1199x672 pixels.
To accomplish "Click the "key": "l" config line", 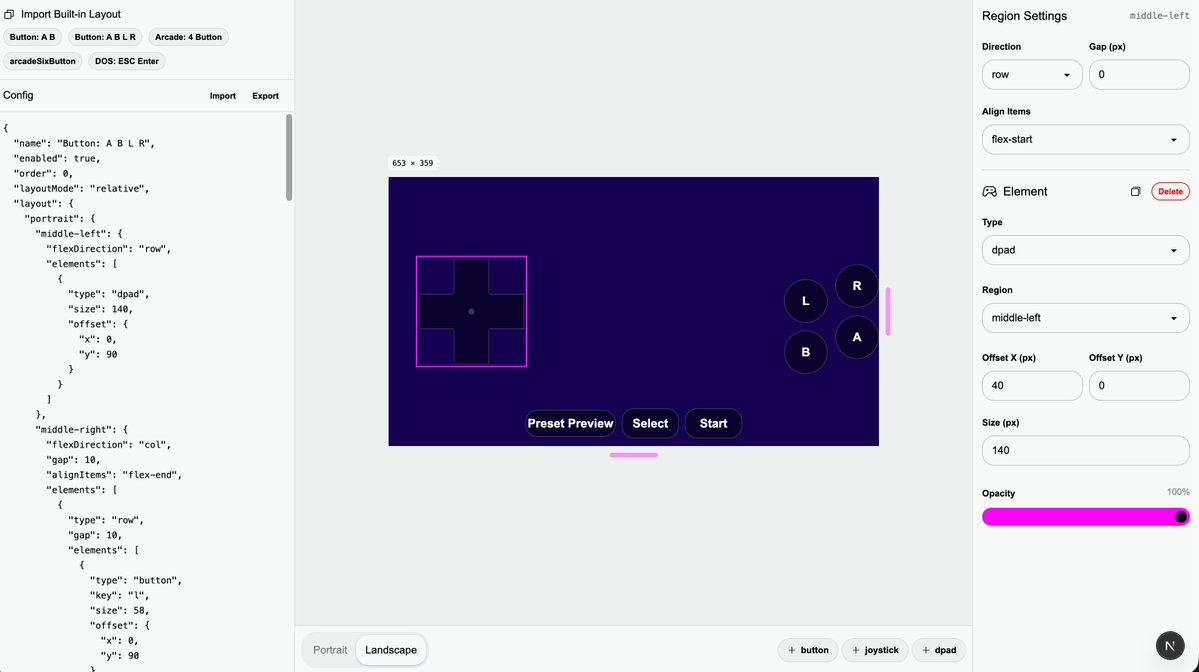I will [122, 595].
